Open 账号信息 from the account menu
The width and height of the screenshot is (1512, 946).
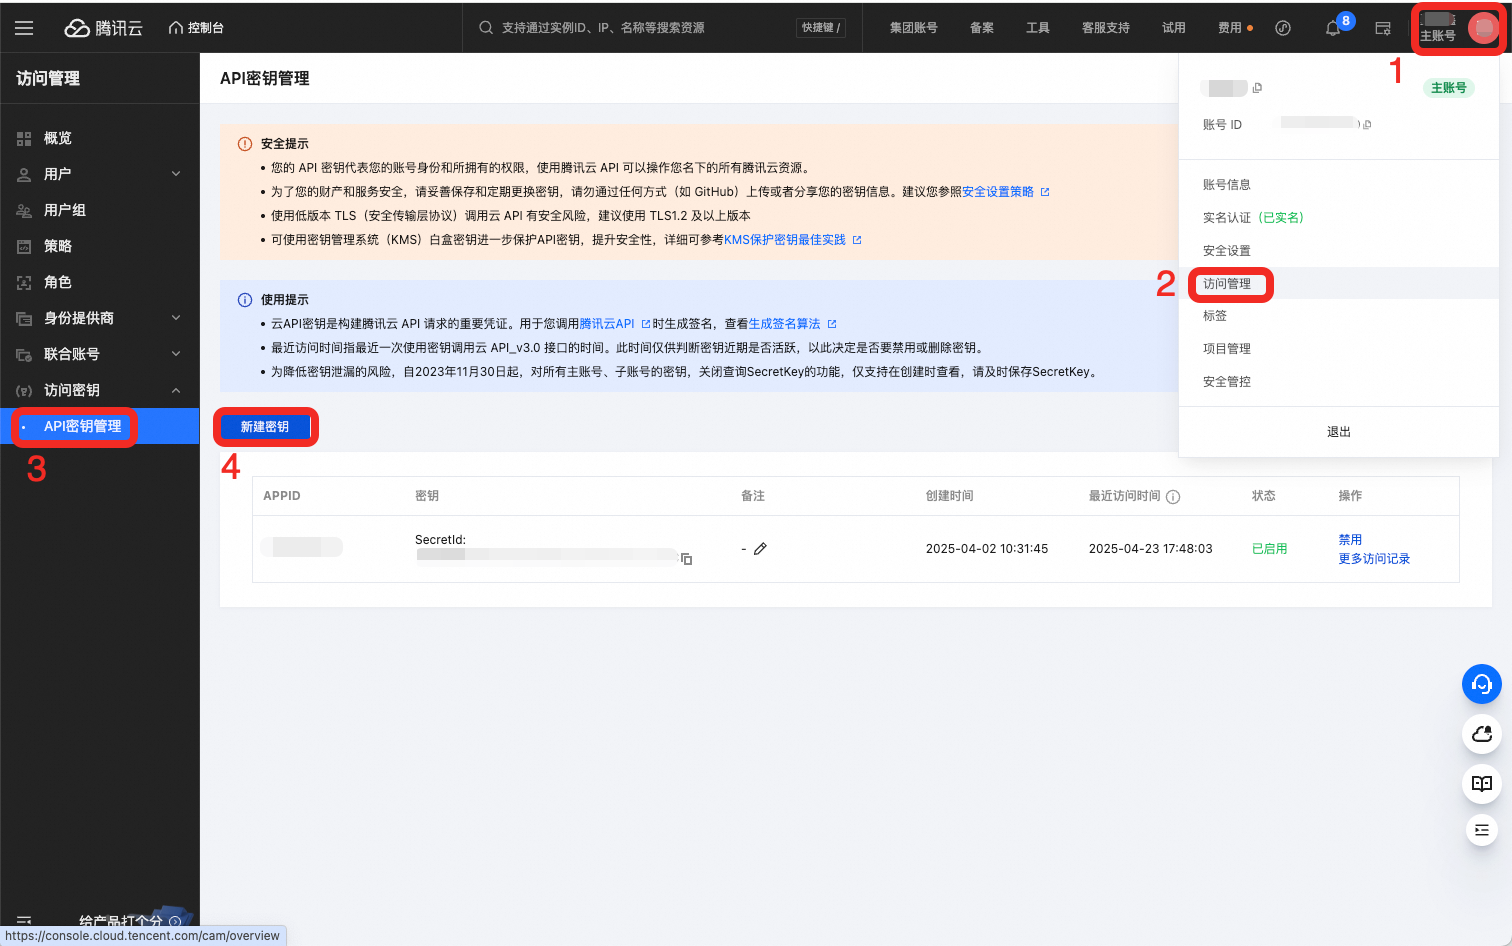pos(1227,185)
